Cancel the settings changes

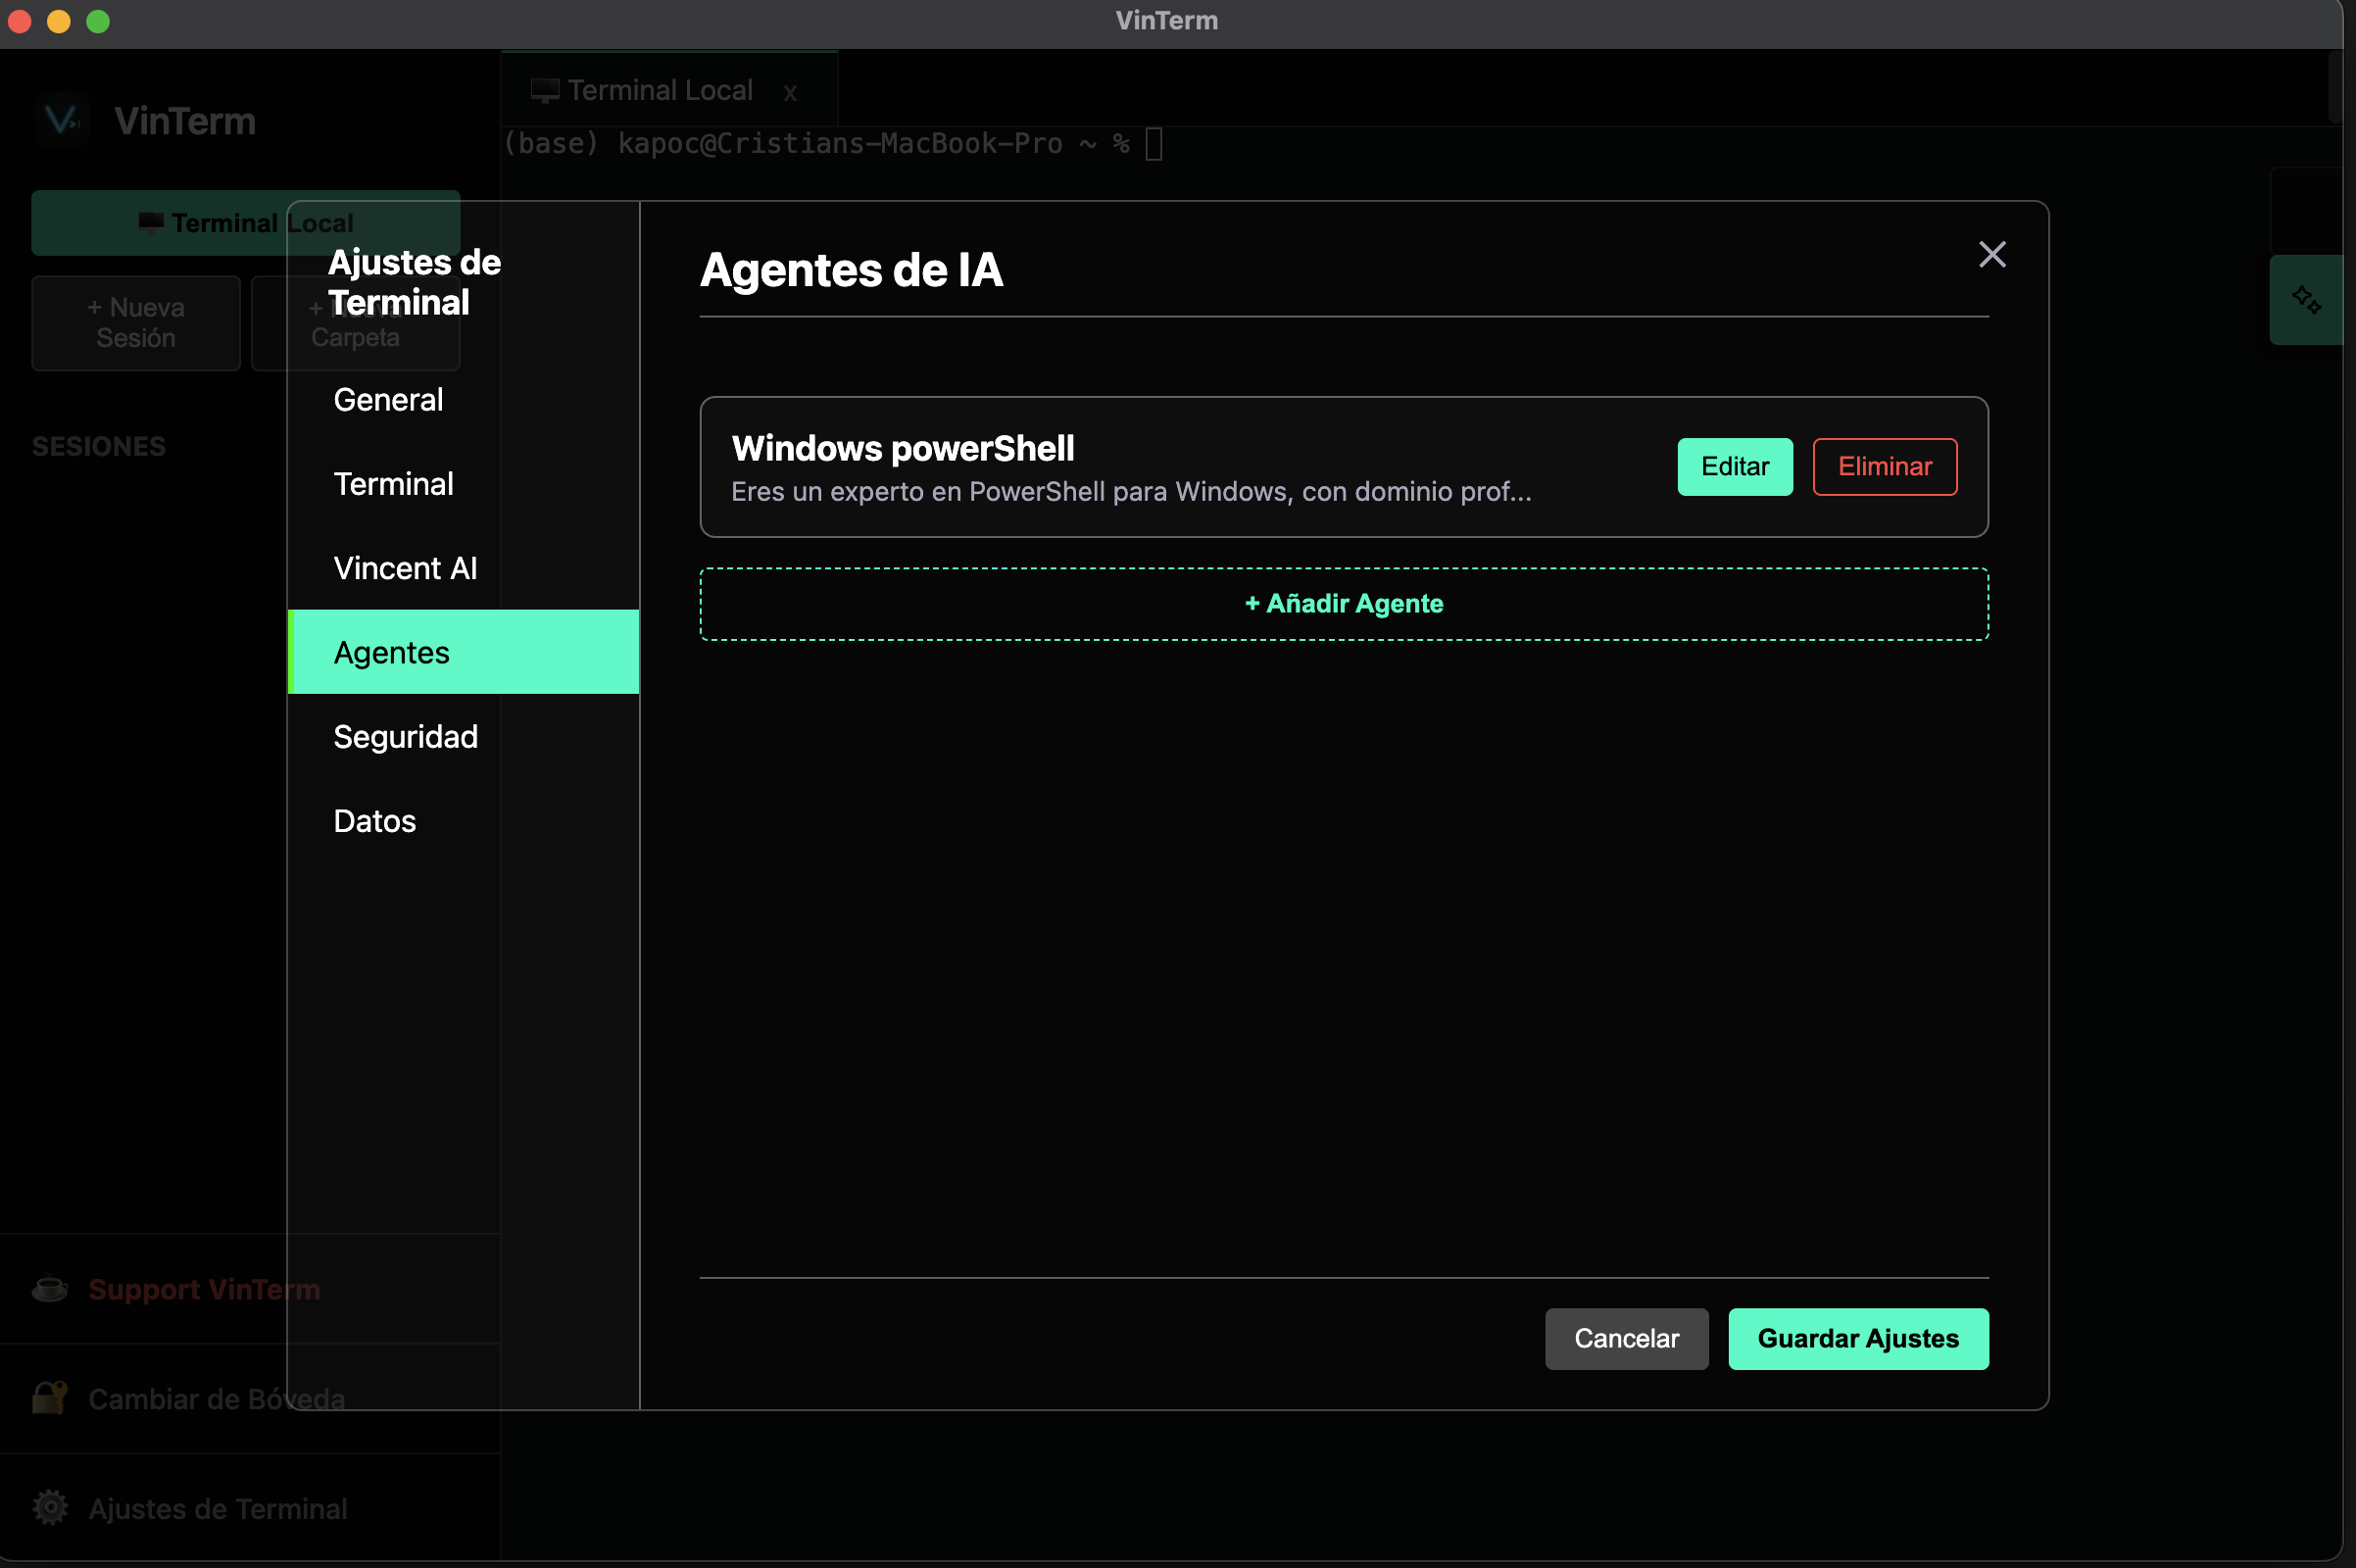tap(1626, 1338)
